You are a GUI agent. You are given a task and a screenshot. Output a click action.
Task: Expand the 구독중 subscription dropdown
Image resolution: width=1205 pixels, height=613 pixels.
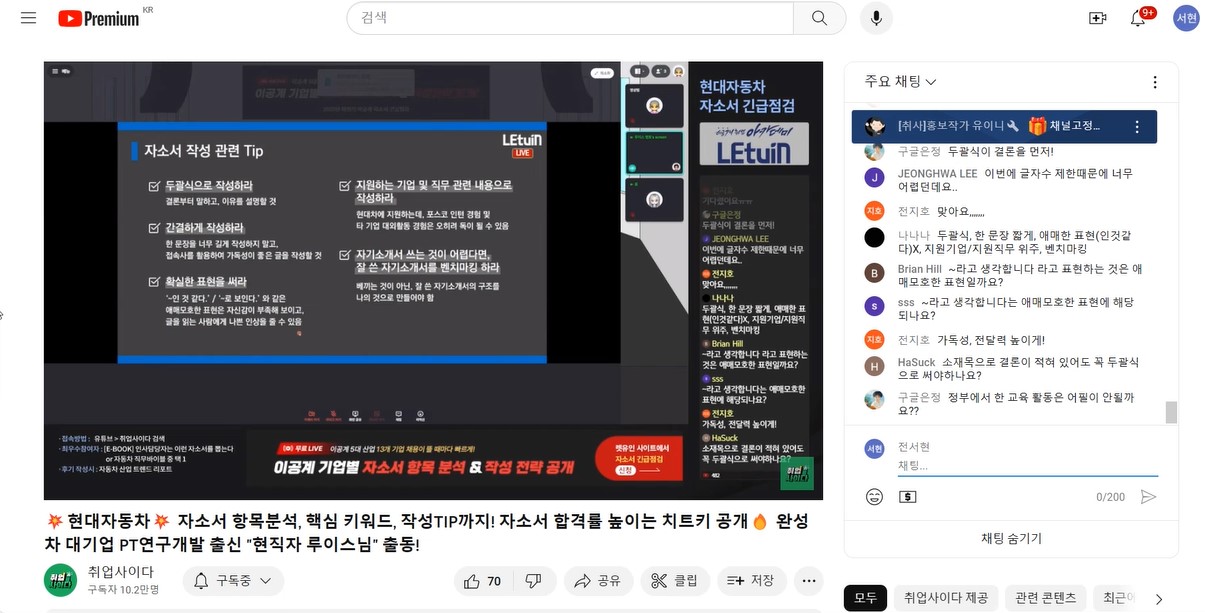[233, 581]
